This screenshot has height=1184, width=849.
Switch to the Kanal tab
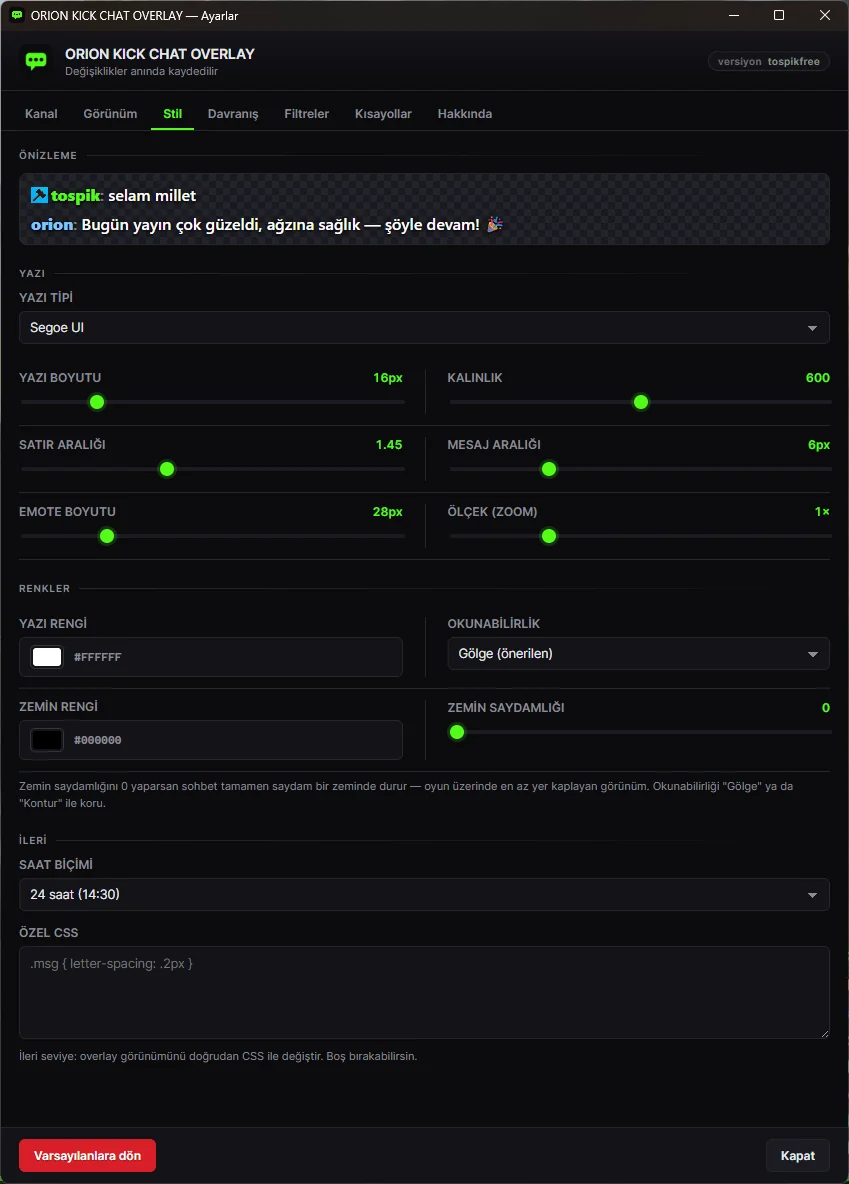pyautogui.click(x=41, y=113)
